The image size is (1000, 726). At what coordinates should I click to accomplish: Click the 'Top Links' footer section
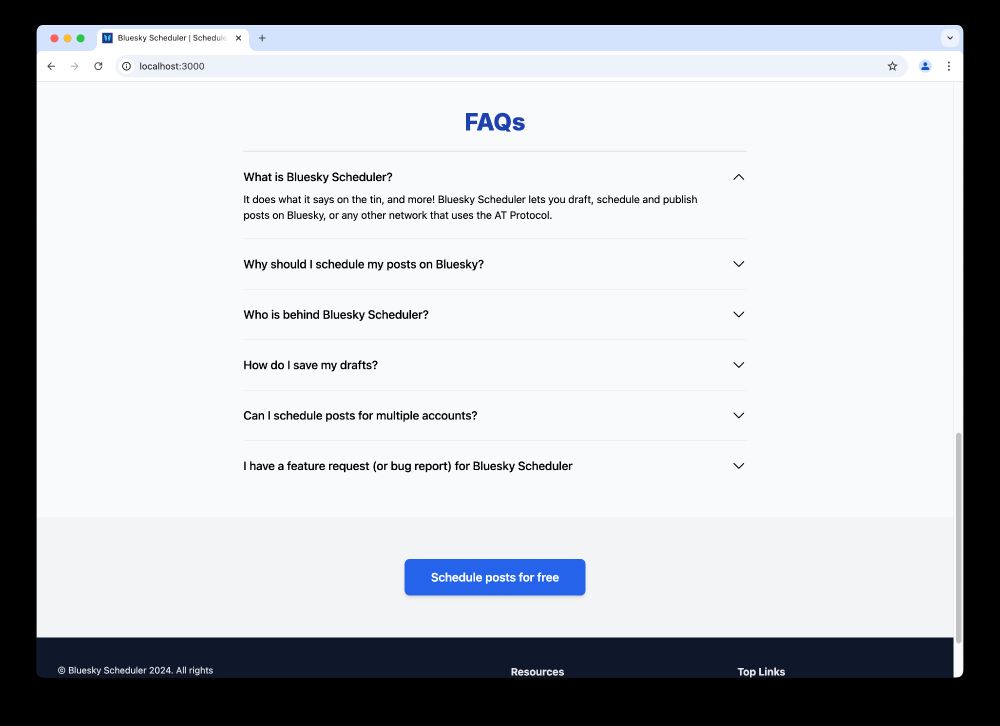(x=761, y=671)
